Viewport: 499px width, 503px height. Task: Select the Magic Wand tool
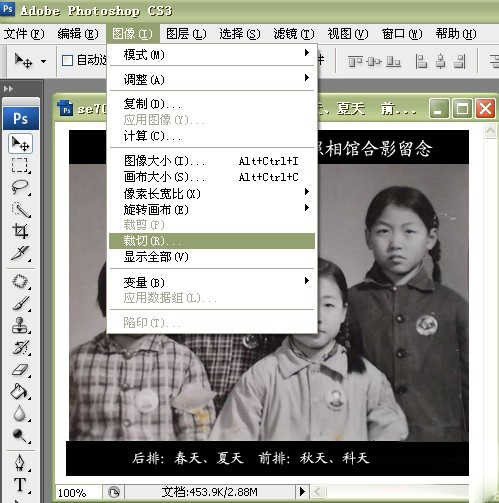pos(20,209)
